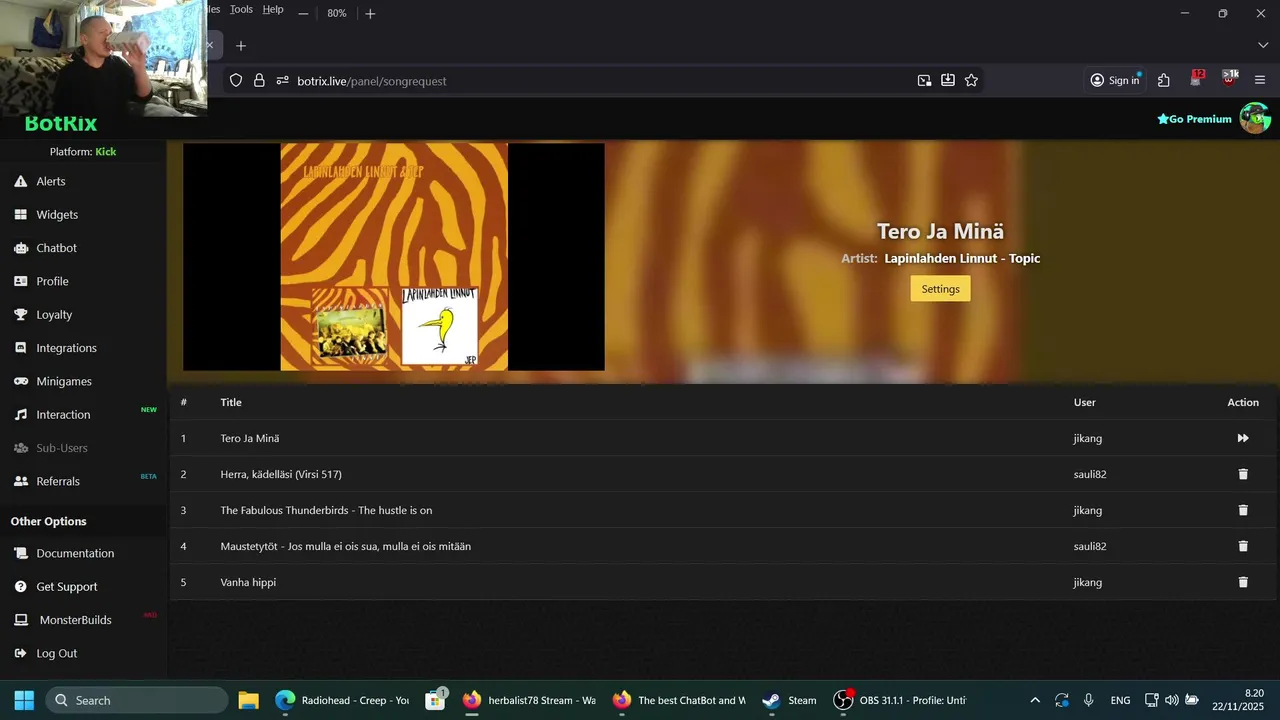Screen dimensions: 1280x720
Task: Switch to Steam in the taskbar
Action: tap(790, 700)
